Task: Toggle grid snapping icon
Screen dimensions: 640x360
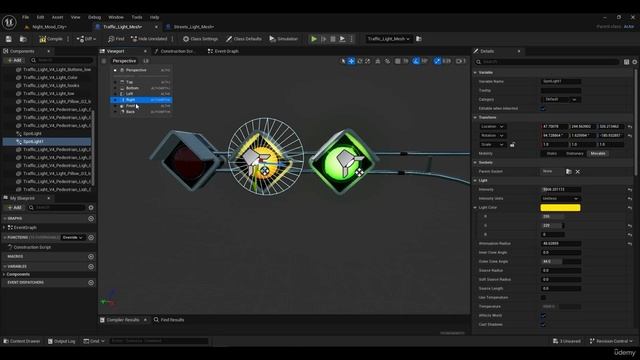Action: click(x=398, y=61)
